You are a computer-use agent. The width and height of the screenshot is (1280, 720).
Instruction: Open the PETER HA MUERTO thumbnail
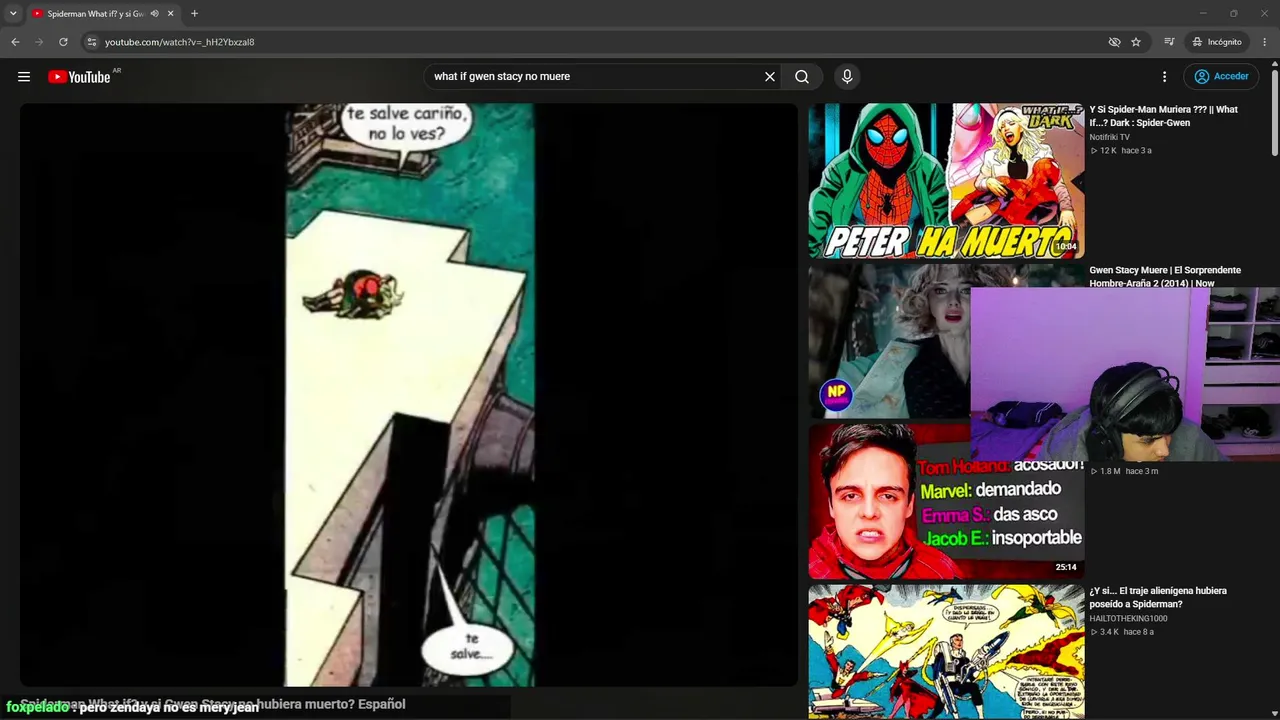point(946,181)
